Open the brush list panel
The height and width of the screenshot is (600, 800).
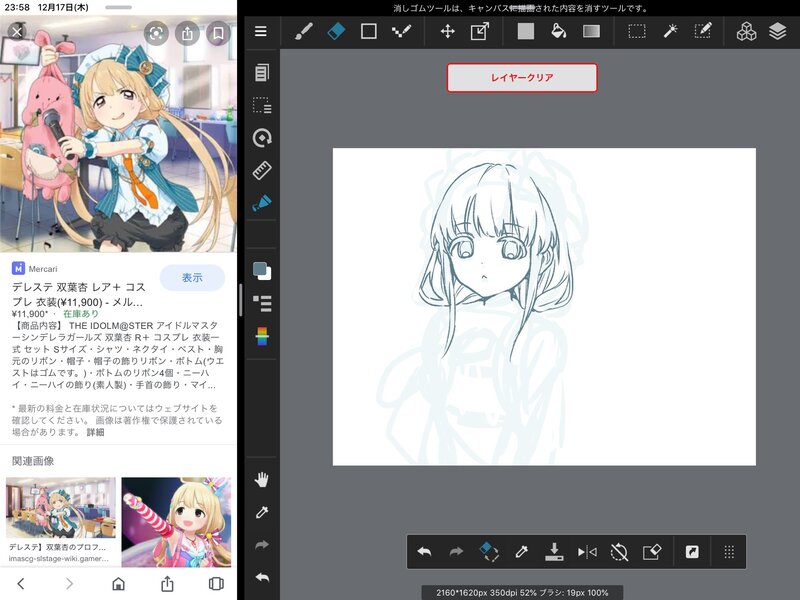pyautogui.click(x=262, y=304)
